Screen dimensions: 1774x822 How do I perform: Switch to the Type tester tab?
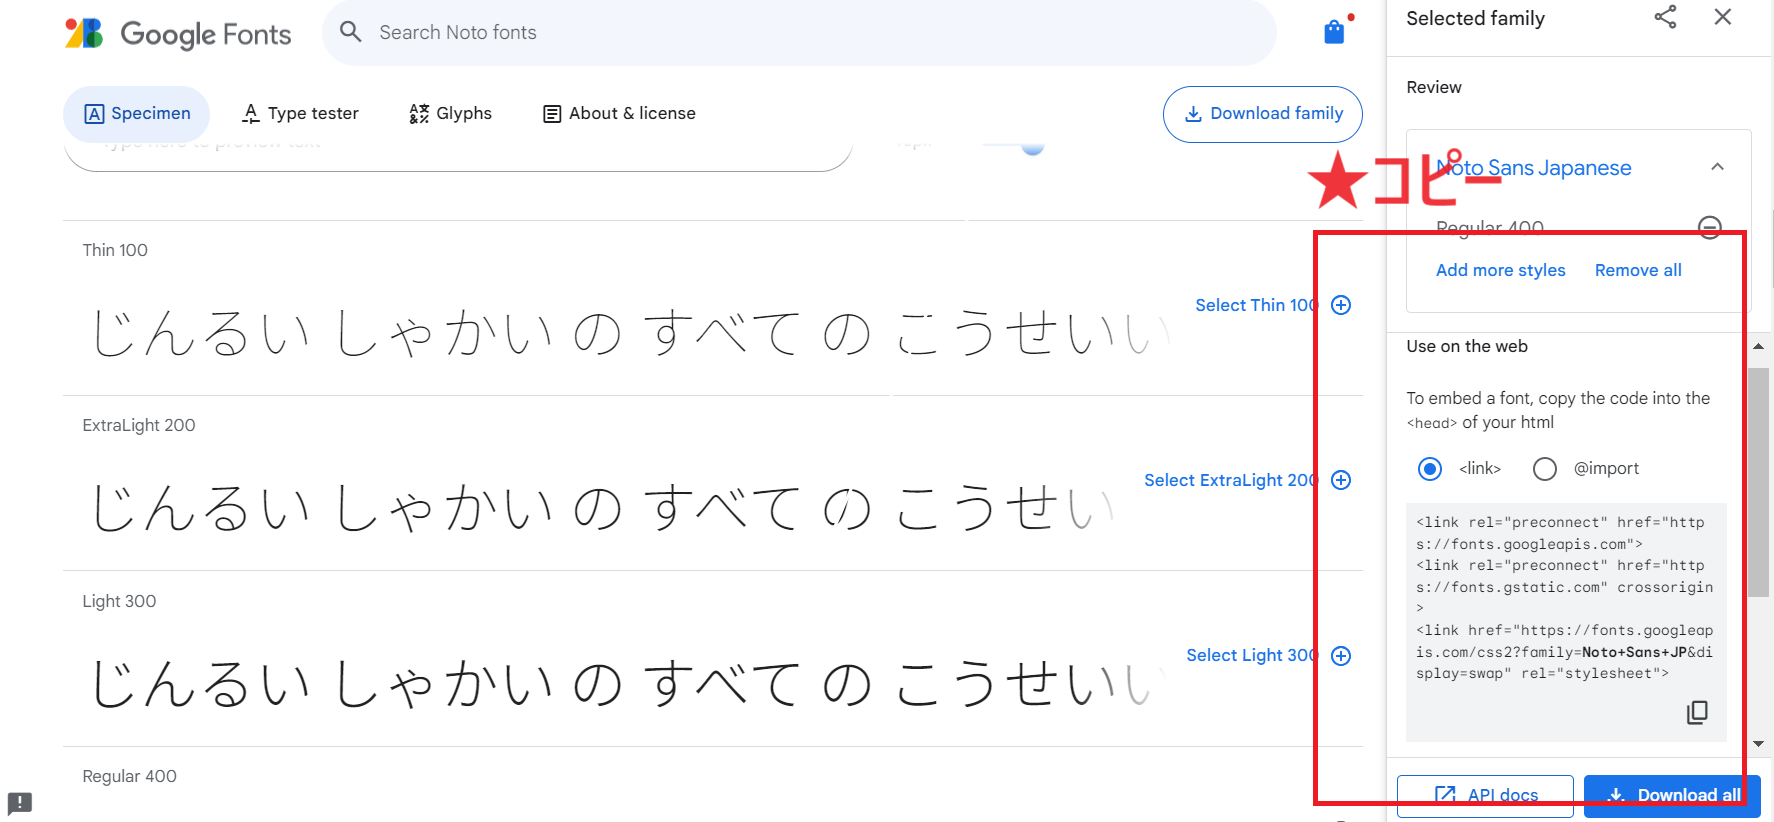pyautogui.click(x=300, y=114)
